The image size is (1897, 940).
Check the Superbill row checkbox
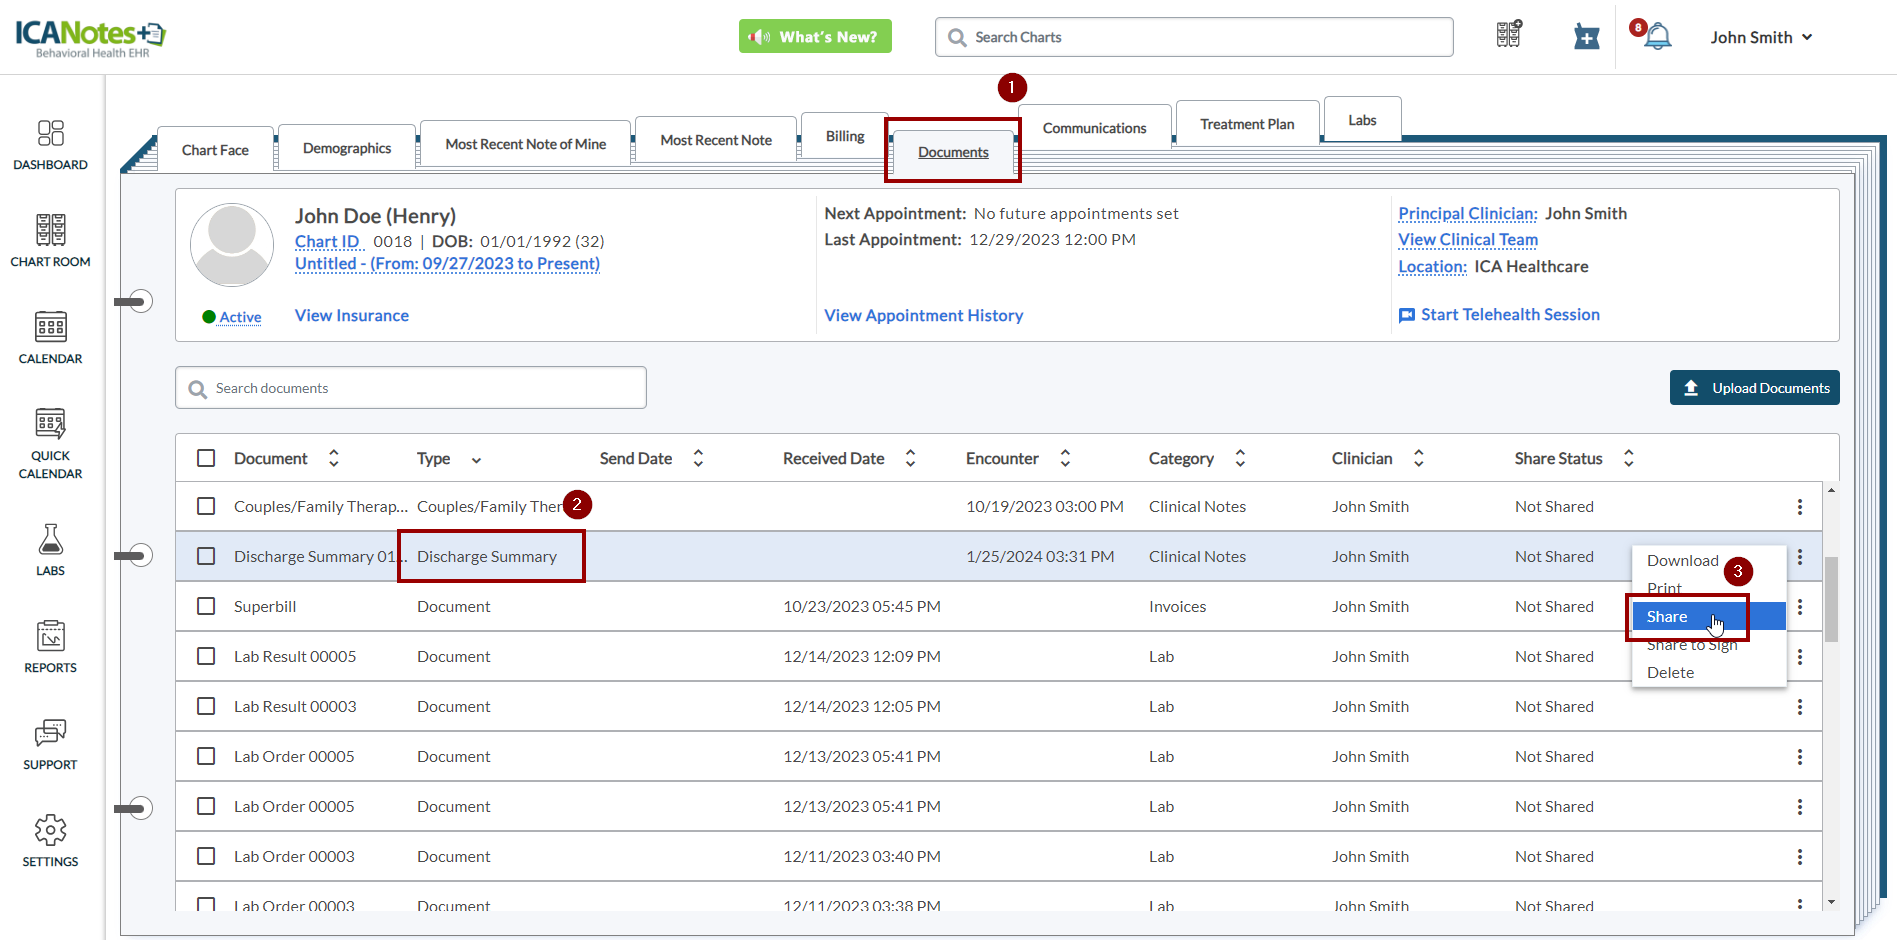click(x=206, y=606)
